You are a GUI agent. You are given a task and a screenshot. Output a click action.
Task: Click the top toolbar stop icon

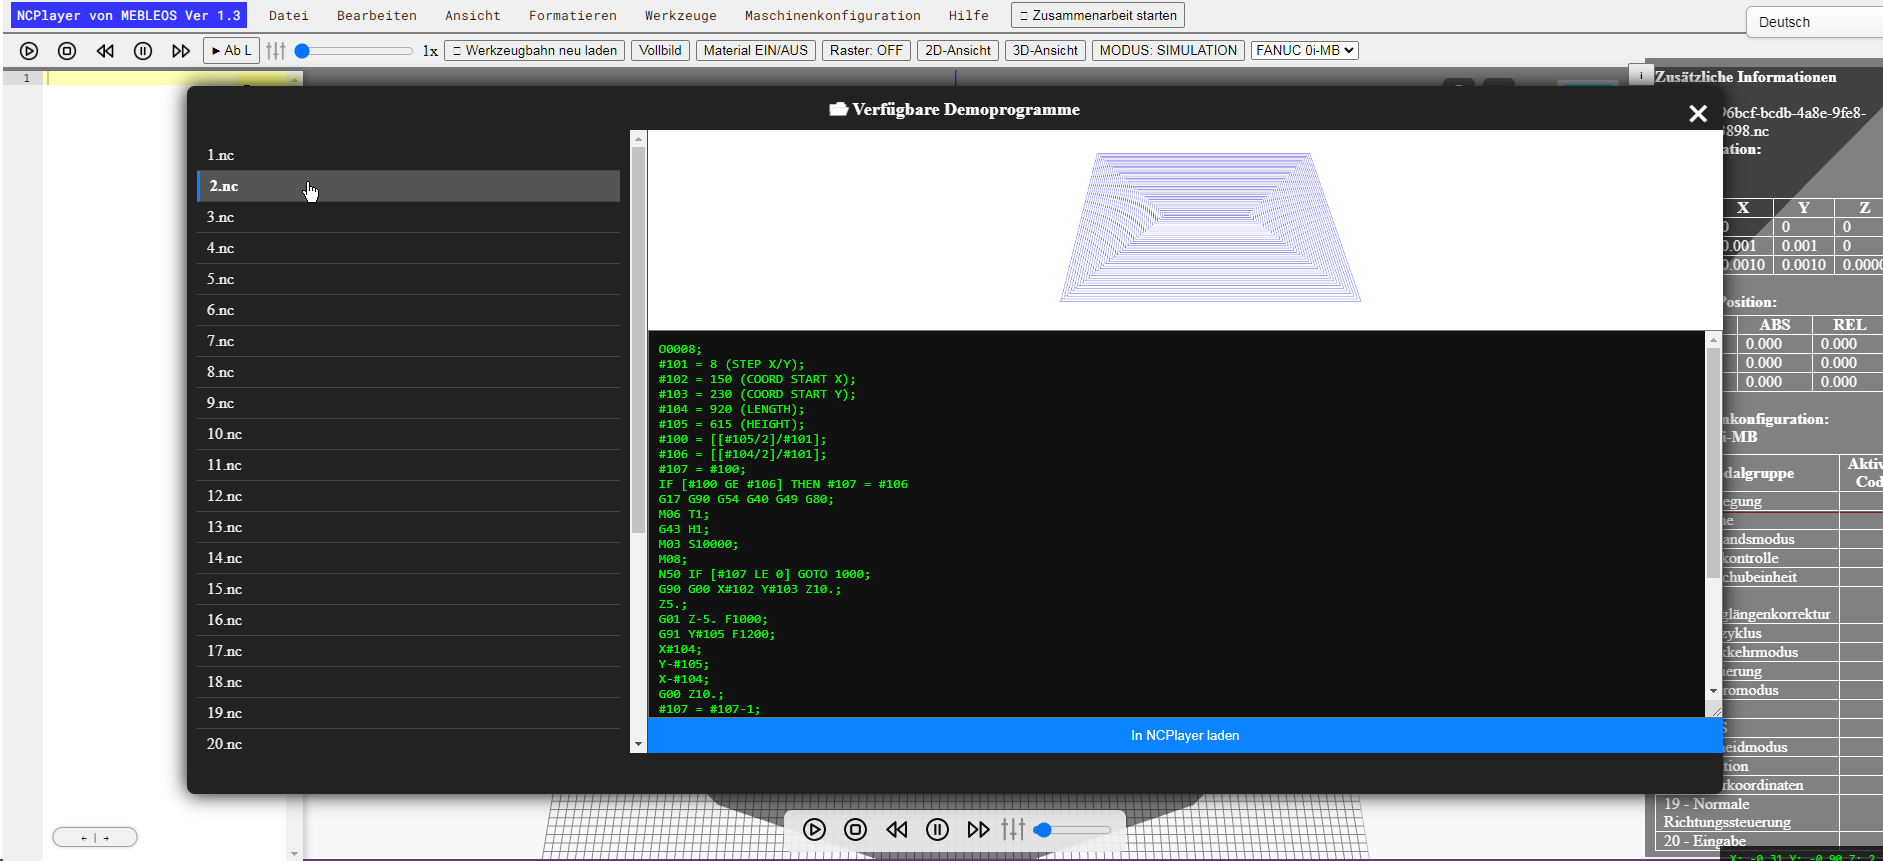pos(67,51)
